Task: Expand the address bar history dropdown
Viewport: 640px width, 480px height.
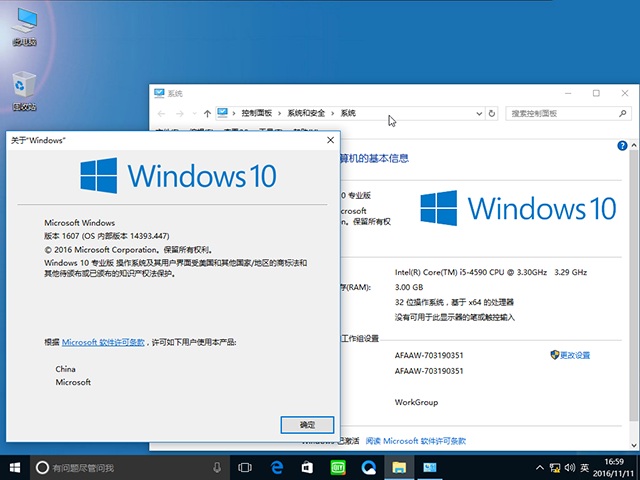Action: pyautogui.click(x=477, y=113)
